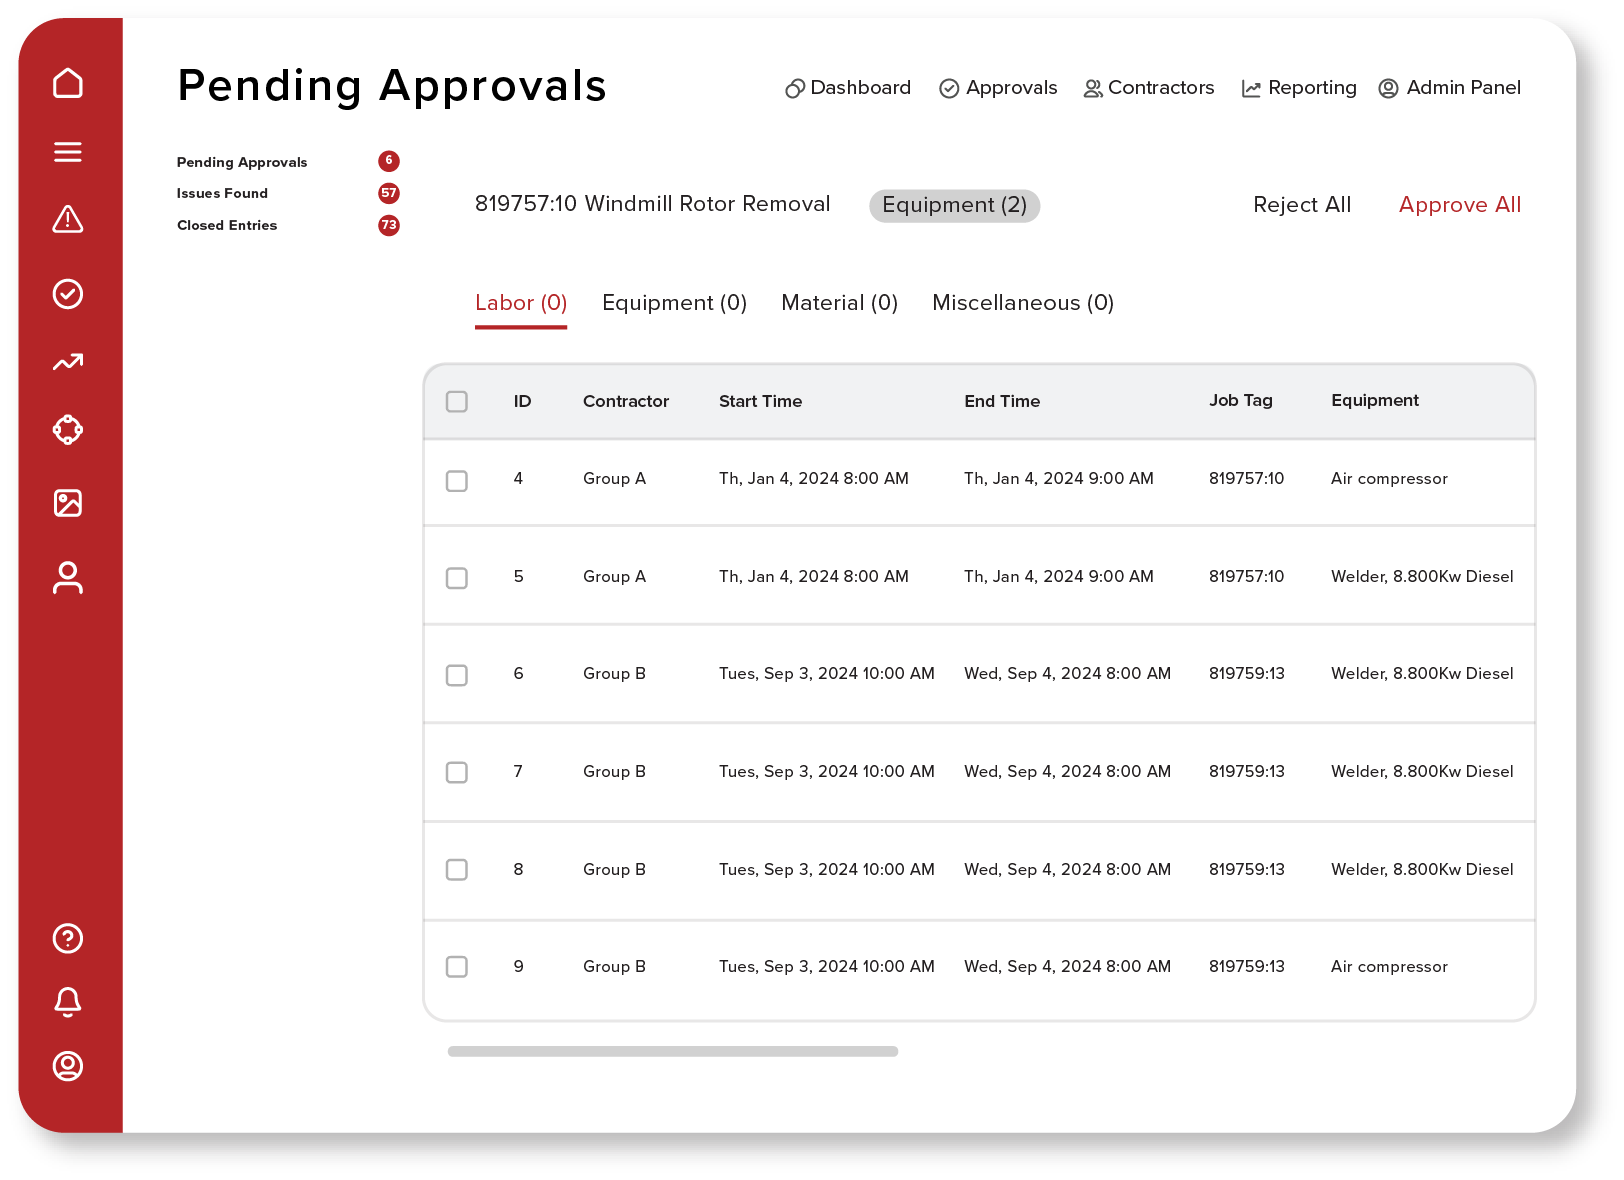1624x1180 pixels.
Task: Click the Reporting chart icon in top navigation
Action: 1251,89
